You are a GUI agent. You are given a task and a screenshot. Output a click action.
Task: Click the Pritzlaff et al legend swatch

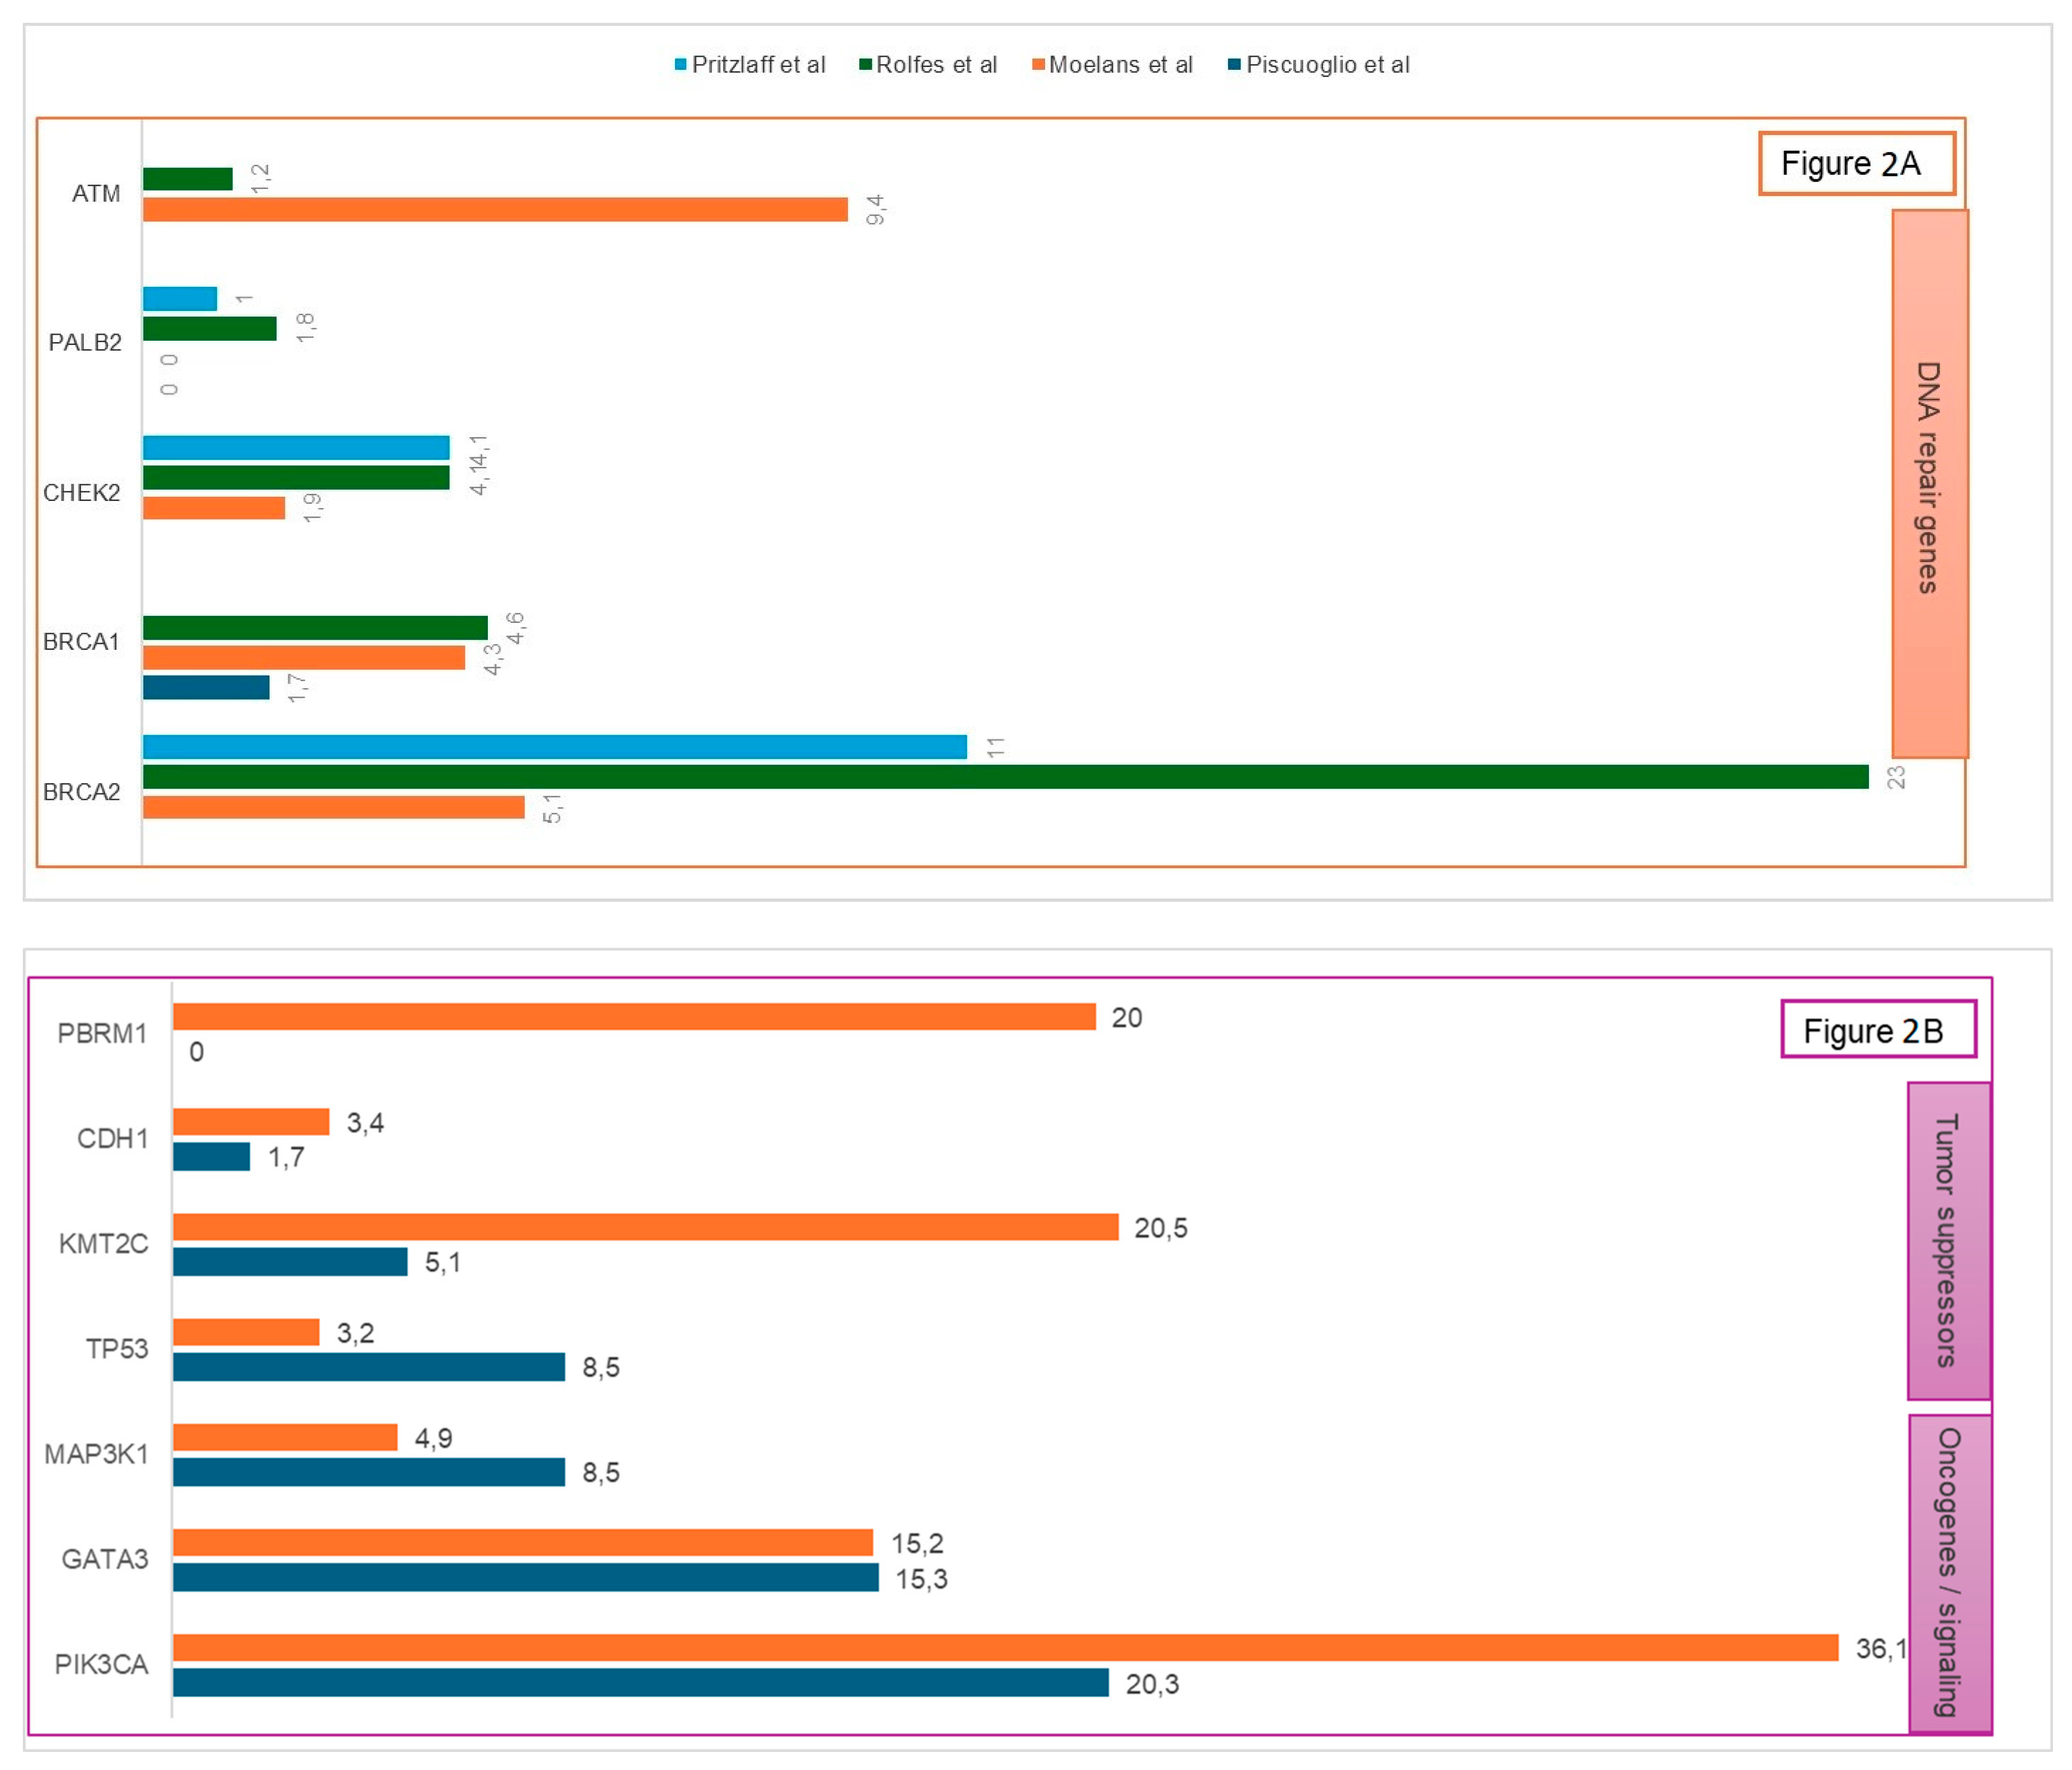[x=680, y=65]
